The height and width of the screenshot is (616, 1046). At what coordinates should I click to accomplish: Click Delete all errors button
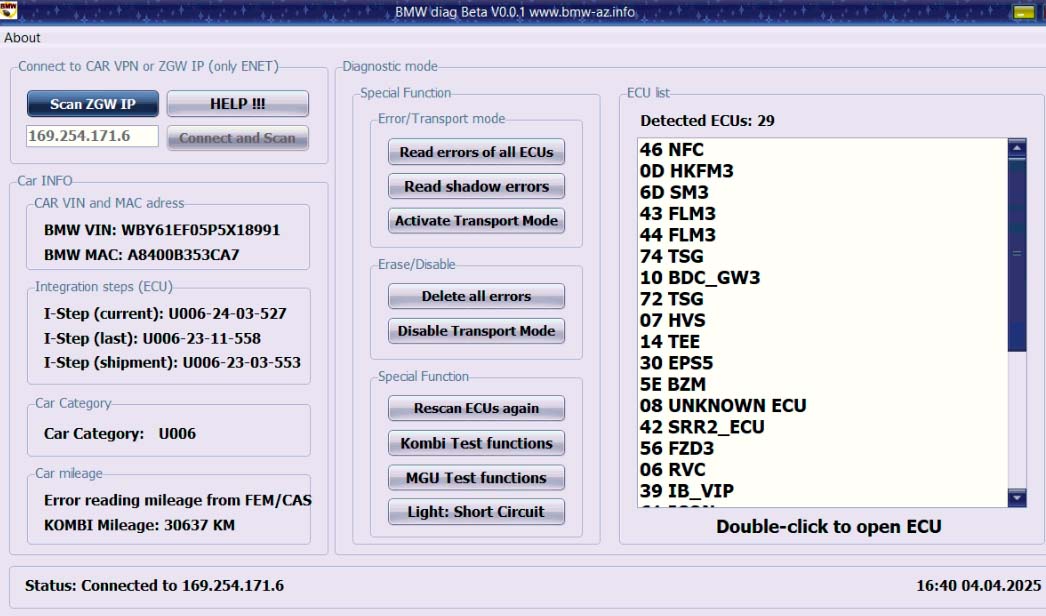(476, 296)
